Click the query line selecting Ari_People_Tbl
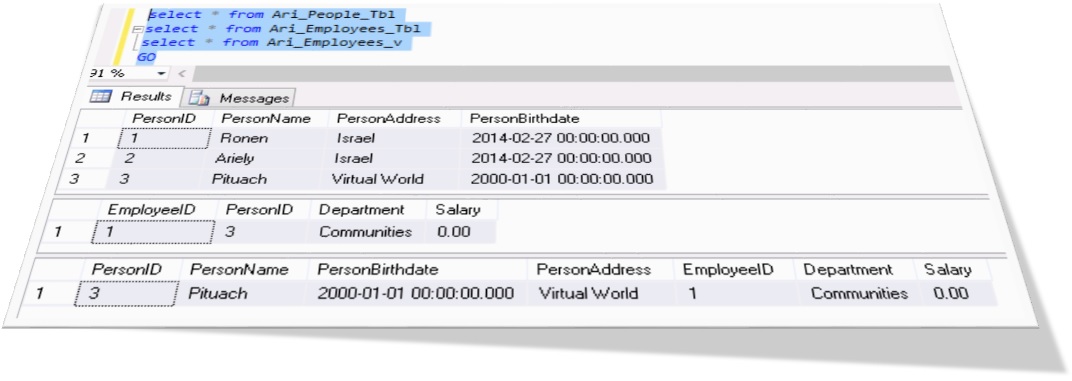Viewport: 1072px width, 381px height. coord(273,14)
